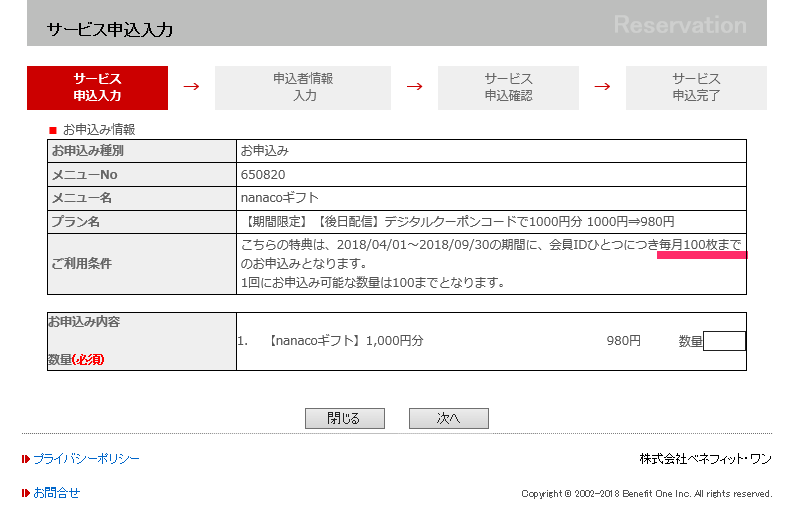Click the メニュー名 row label

[x=82, y=198]
